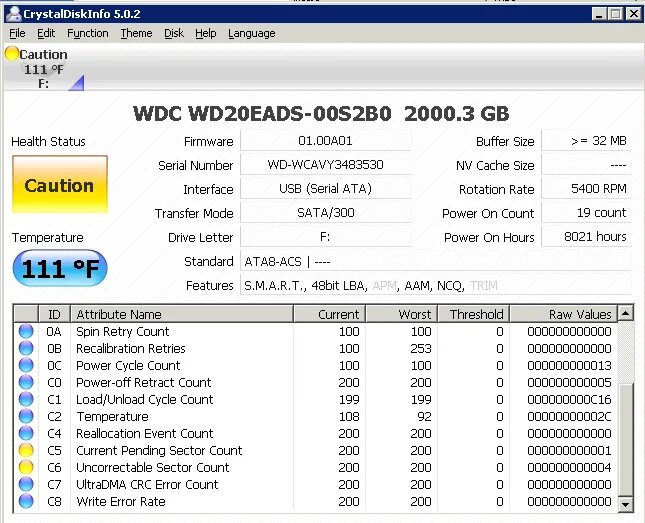The height and width of the screenshot is (523, 645).
Task: Click the Standard field ATA8-ACS
Action: [x=436, y=261]
